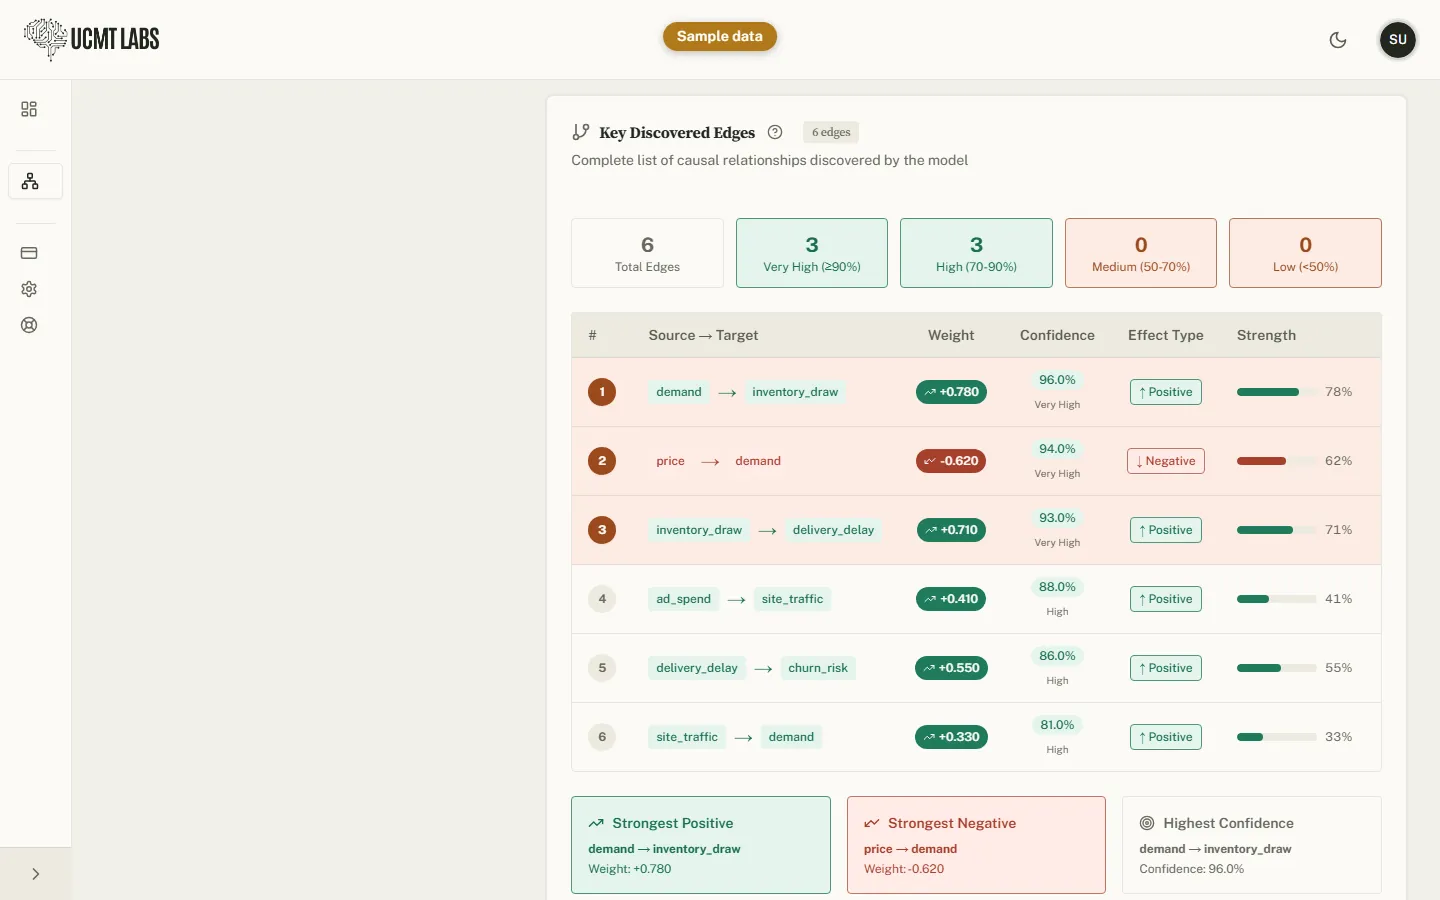Viewport: 1440px width, 900px height.
Task: Click rank badge 2 in the edge table
Action: pyautogui.click(x=602, y=461)
